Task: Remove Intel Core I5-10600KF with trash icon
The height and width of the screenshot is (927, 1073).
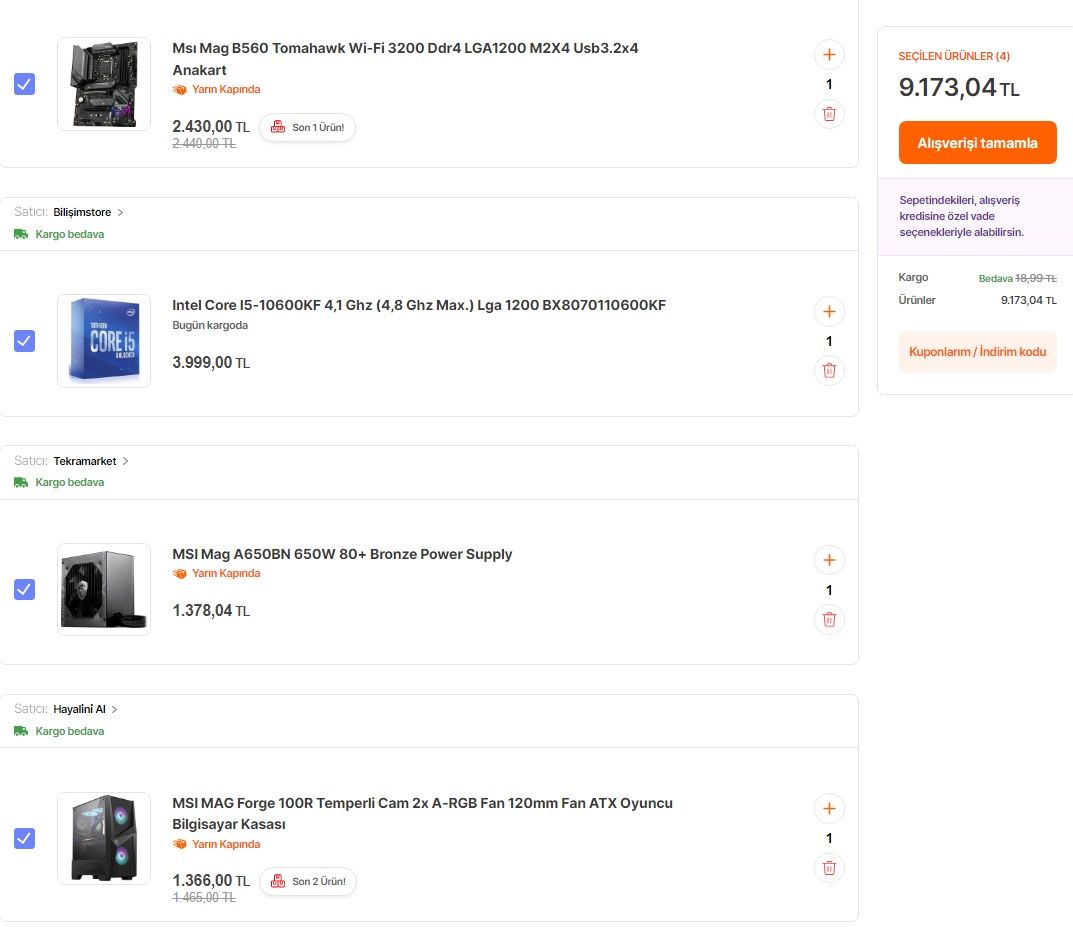Action: [829, 371]
